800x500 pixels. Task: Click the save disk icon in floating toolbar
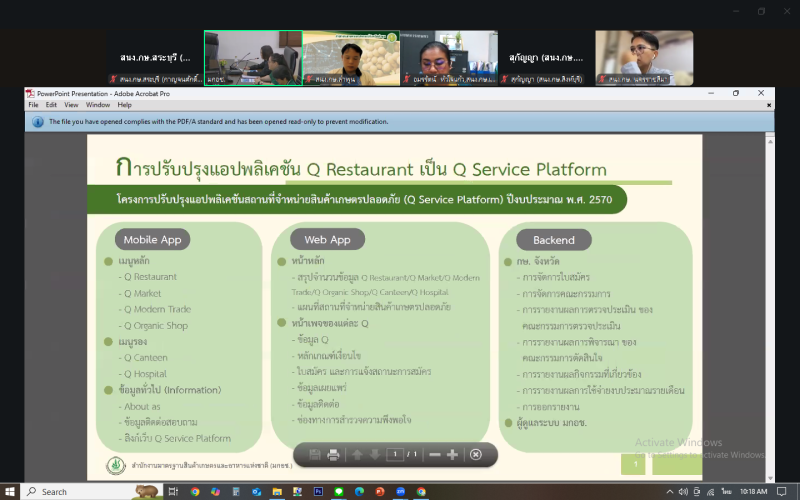[315, 455]
